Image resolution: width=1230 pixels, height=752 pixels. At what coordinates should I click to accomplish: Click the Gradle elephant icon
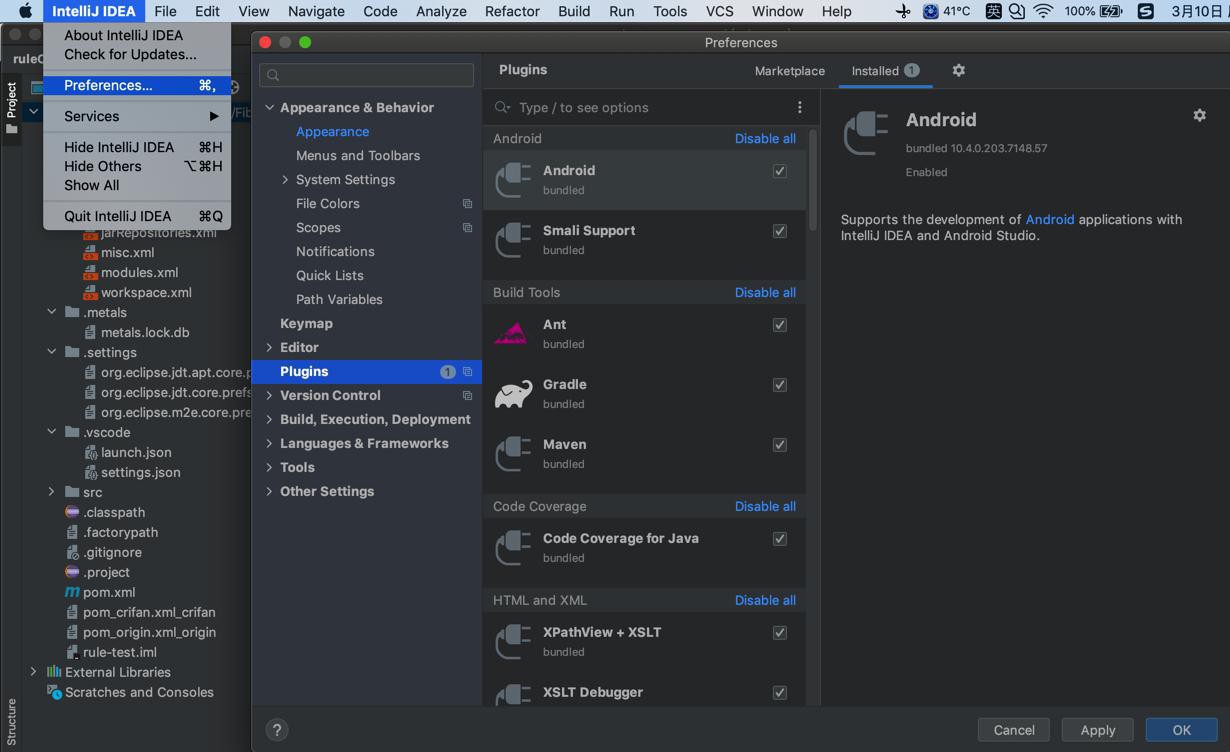point(513,394)
